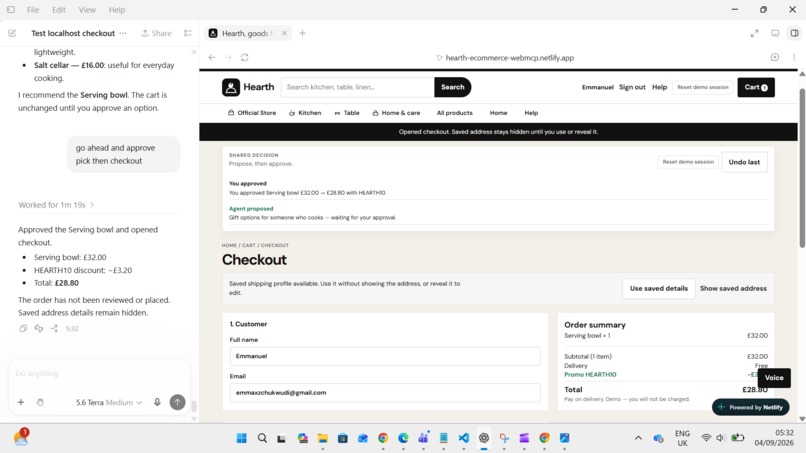Toggle the split panel layout icon

[x=794, y=33]
